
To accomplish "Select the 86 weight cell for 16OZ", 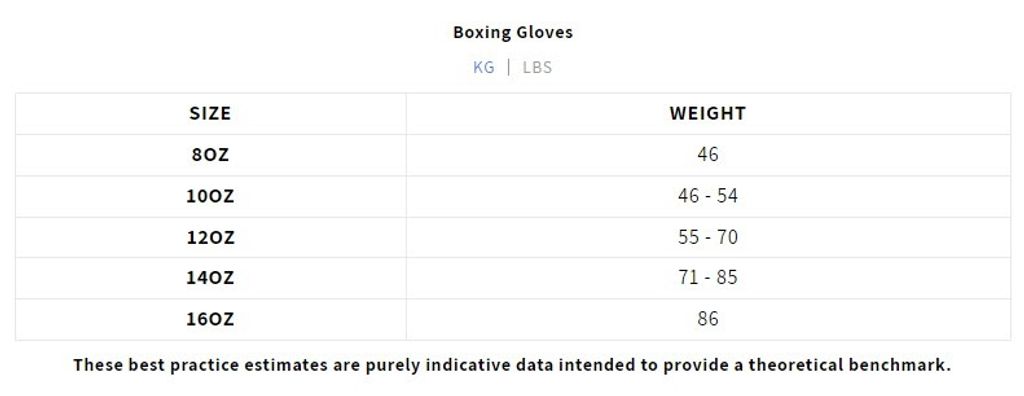I will (708, 319).
